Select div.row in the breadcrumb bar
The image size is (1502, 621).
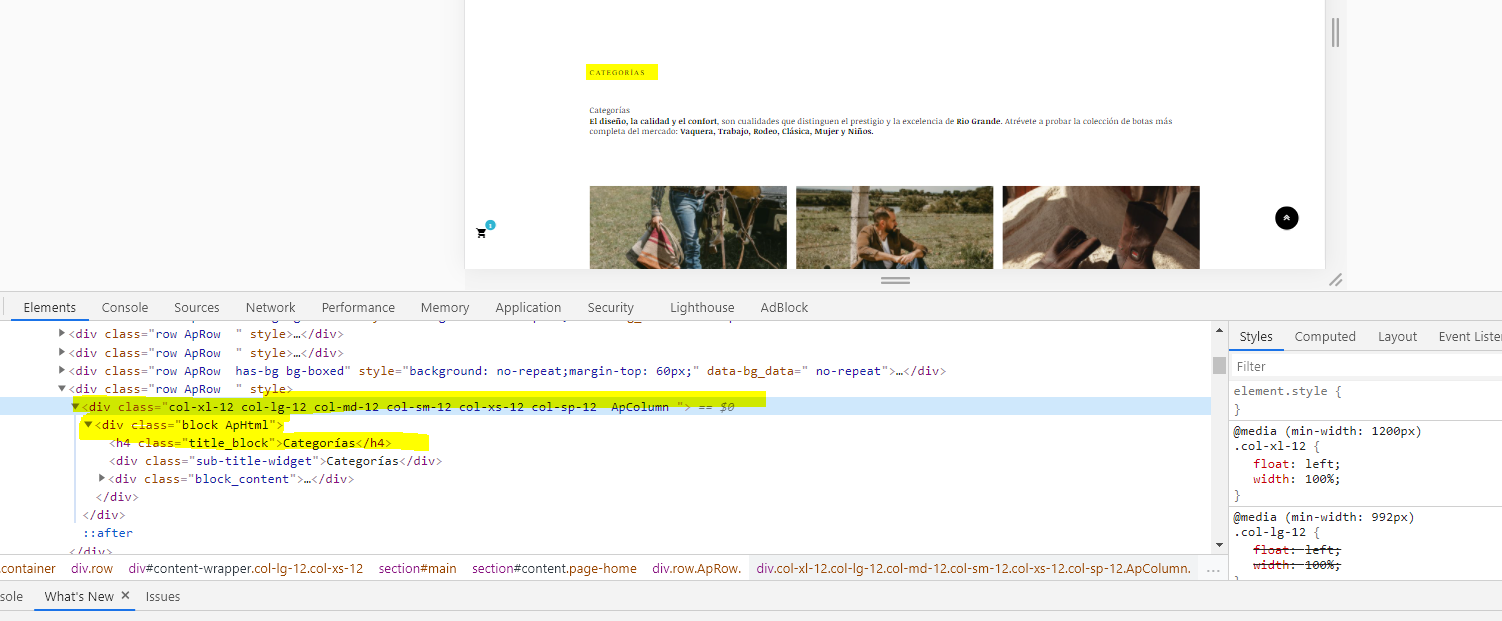(x=92, y=568)
